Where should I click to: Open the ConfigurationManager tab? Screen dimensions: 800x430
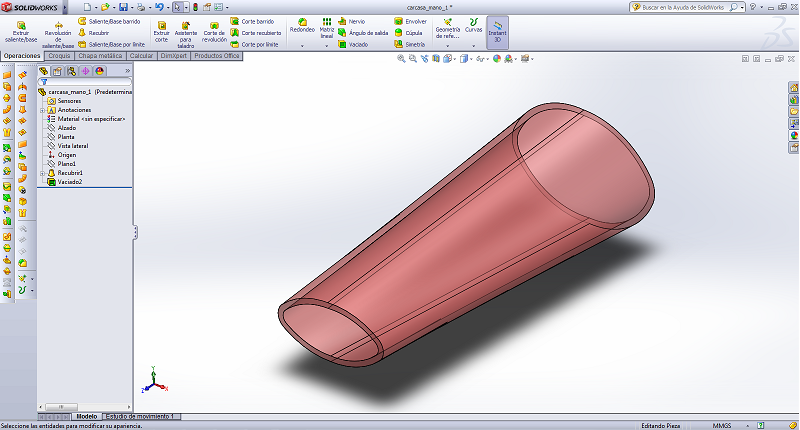click(71, 71)
